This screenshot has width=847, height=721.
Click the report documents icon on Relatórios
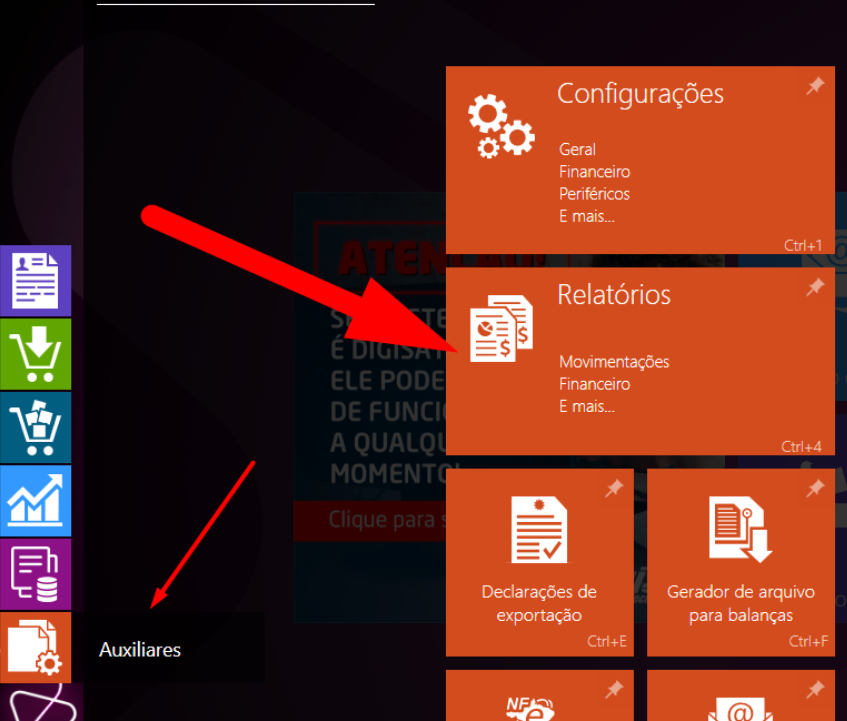(500, 328)
